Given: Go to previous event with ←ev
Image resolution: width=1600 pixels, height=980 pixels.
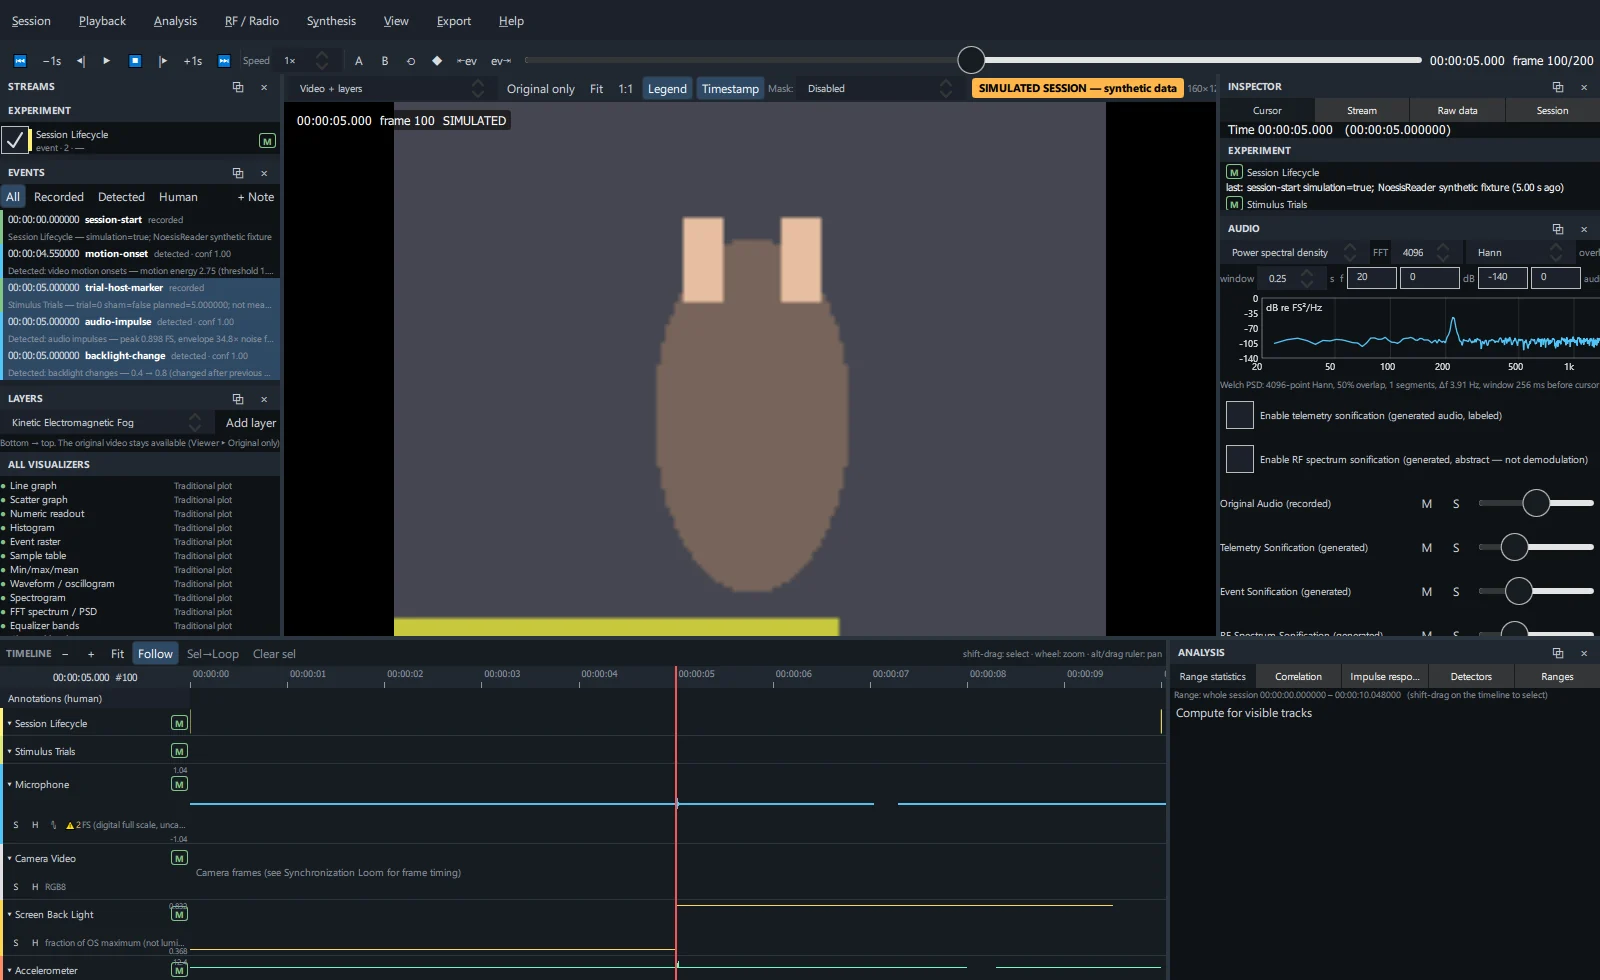Looking at the screenshot, I should coord(467,61).
